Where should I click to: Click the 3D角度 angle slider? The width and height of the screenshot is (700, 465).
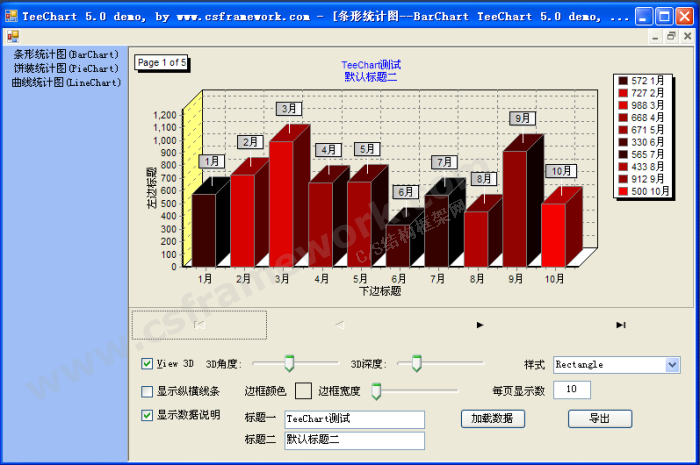click(x=288, y=364)
